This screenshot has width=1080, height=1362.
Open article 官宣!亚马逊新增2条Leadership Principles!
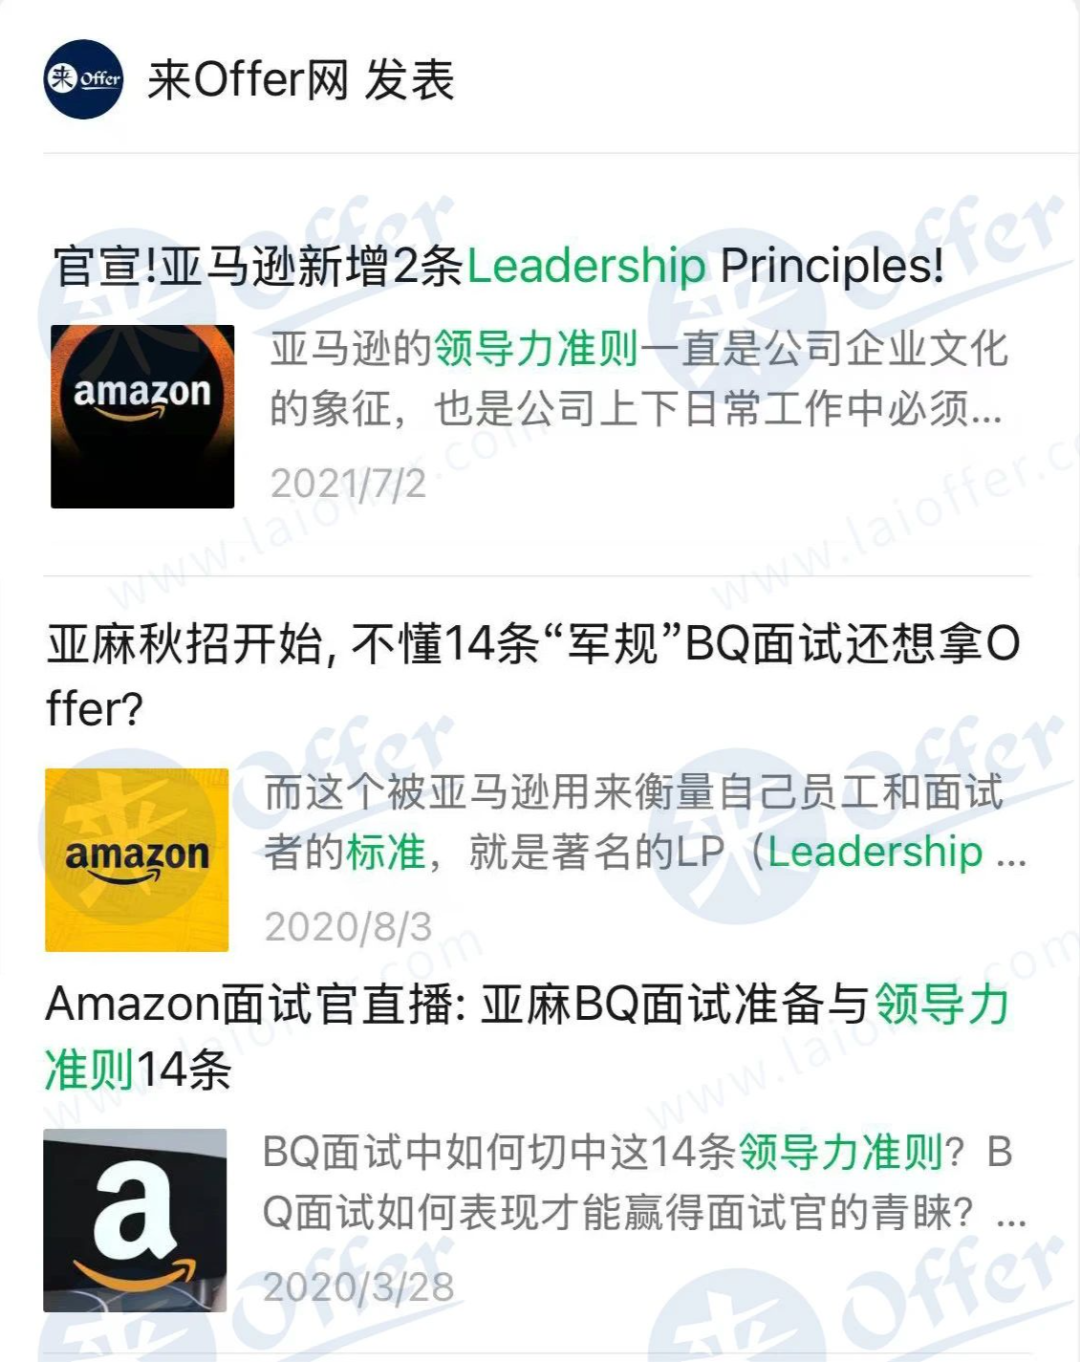click(x=498, y=266)
